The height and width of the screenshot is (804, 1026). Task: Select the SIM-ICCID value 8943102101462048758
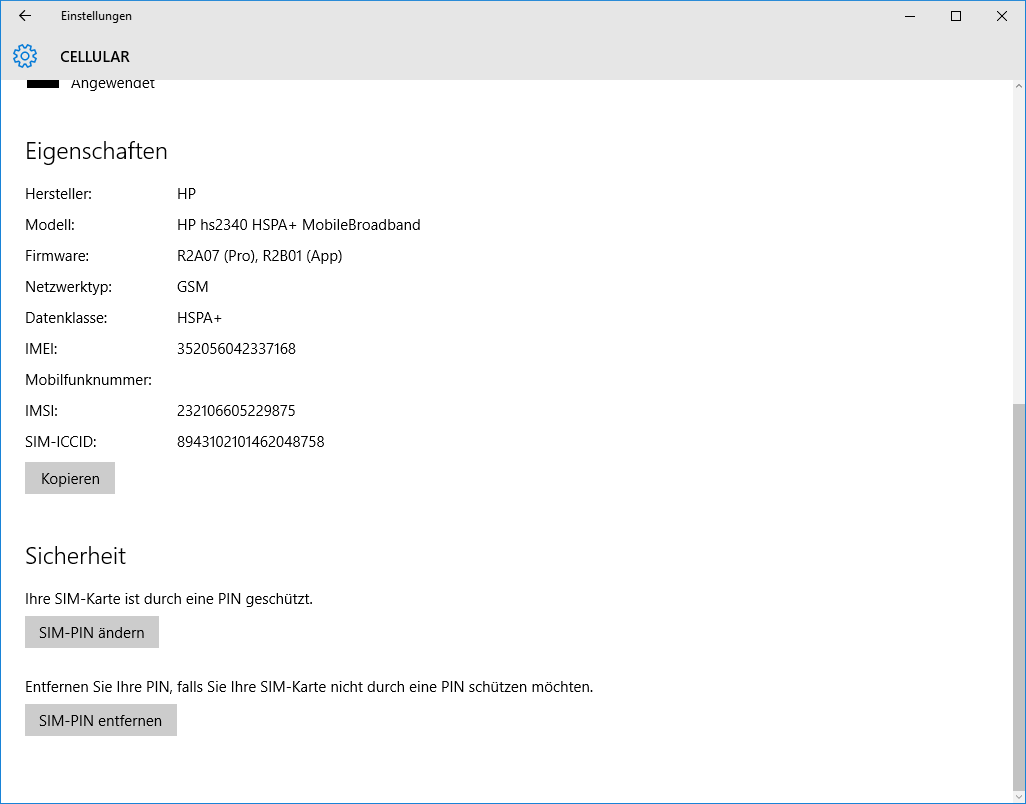coord(251,442)
